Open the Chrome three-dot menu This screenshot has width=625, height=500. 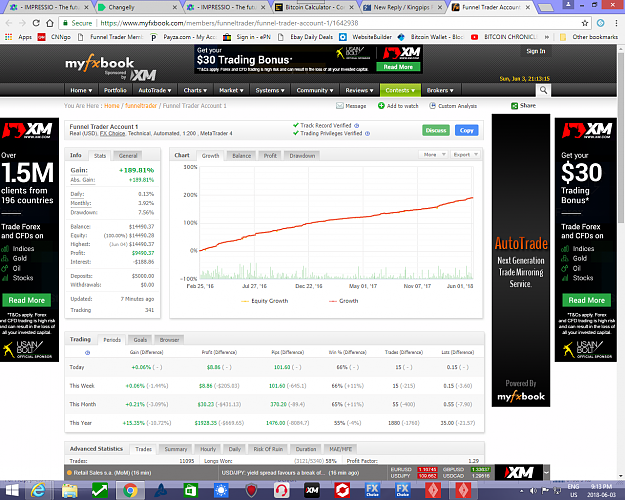617,23
